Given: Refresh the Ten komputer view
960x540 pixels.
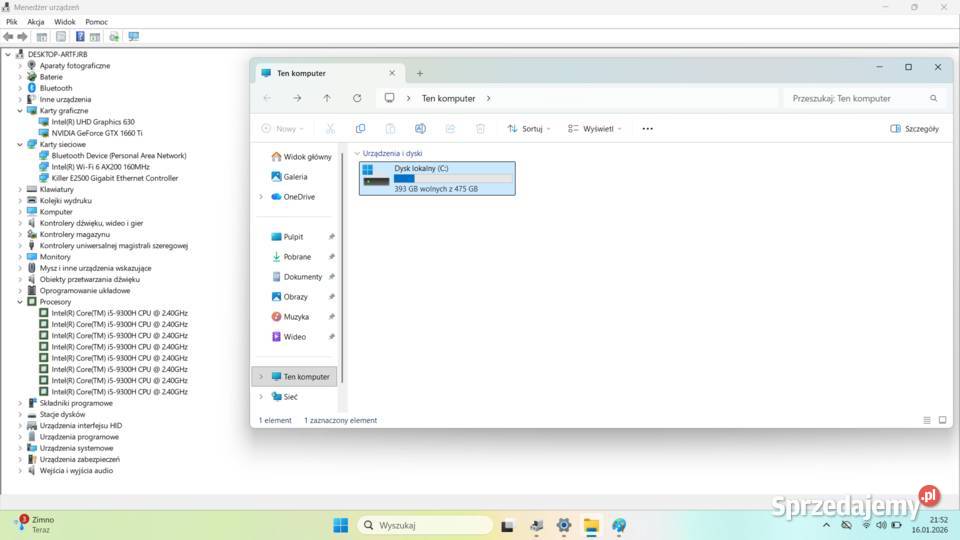Looking at the screenshot, I should pyautogui.click(x=357, y=98).
